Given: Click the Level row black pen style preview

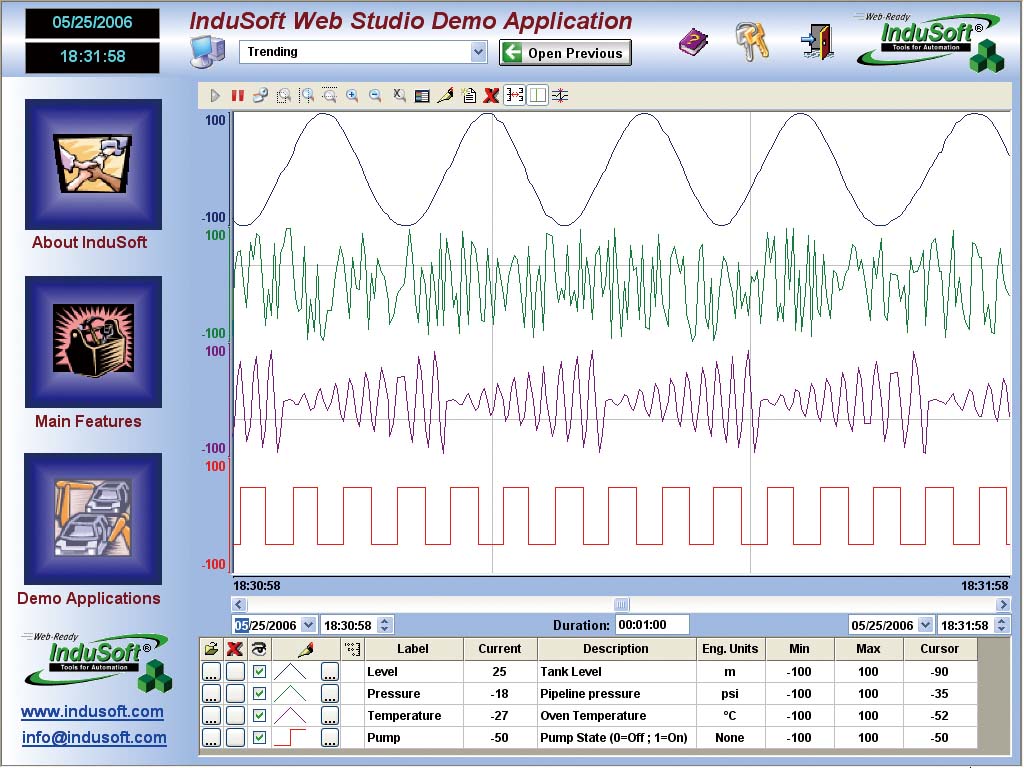Looking at the screenshot, I should click(290, 671).
